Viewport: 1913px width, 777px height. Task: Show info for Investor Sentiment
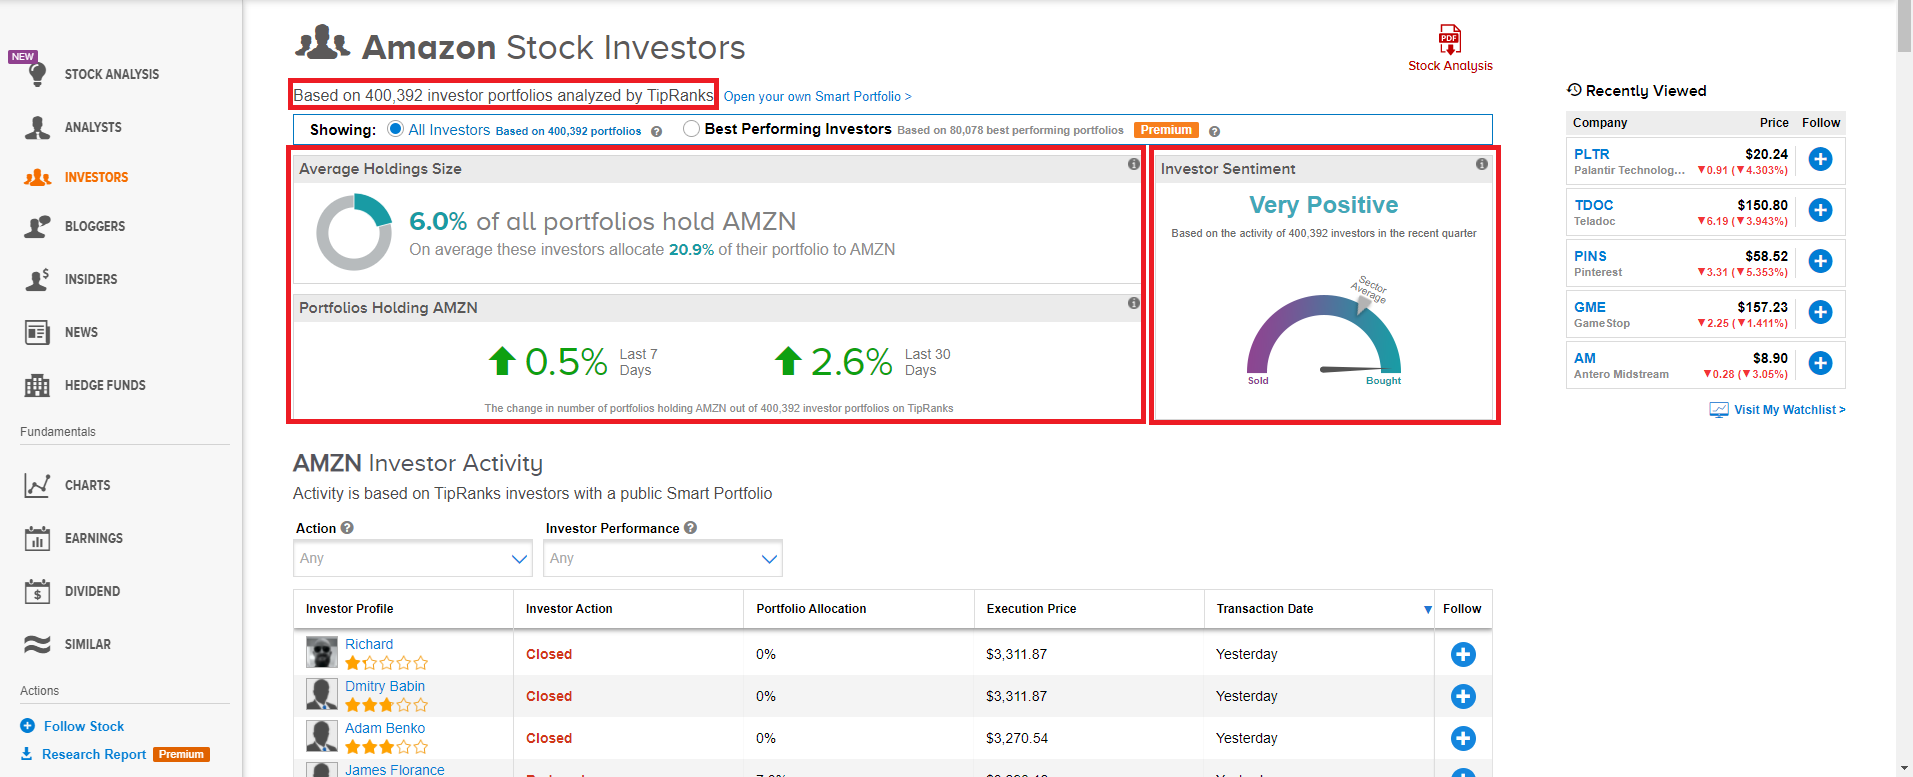point(1482,164)
